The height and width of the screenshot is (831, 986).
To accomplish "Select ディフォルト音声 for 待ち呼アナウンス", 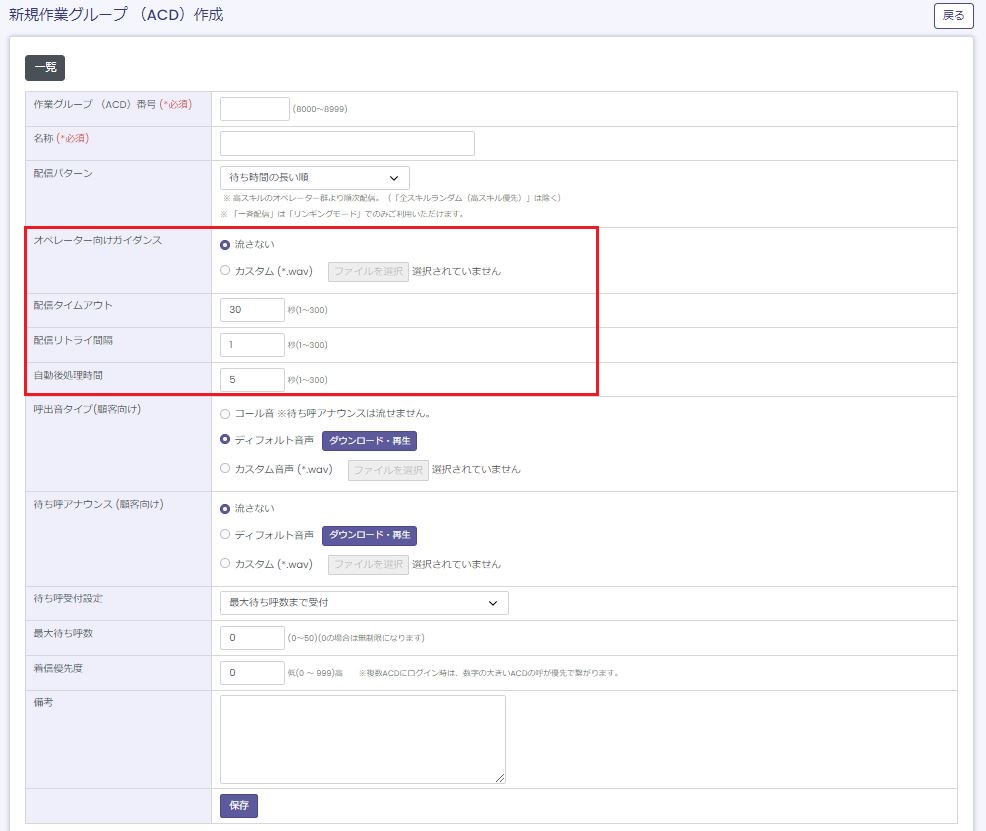I will [x=225, y=536].
